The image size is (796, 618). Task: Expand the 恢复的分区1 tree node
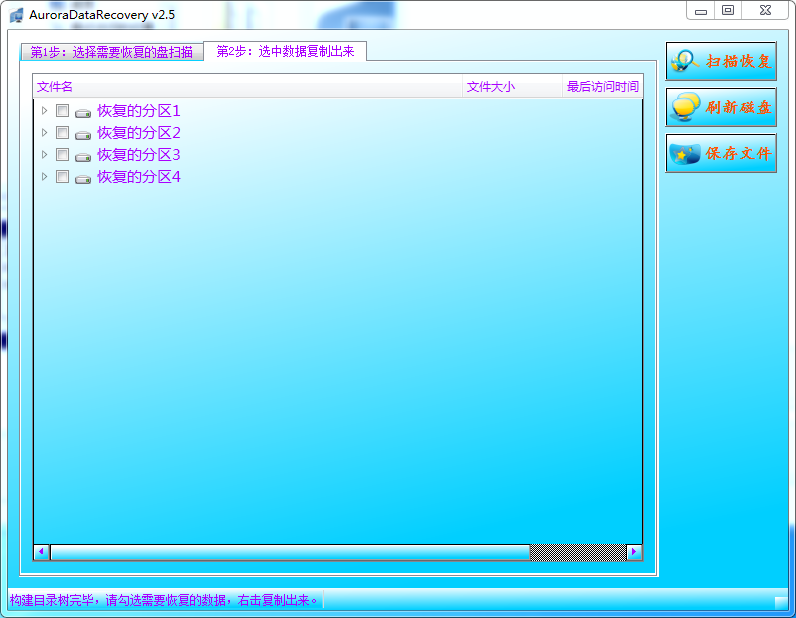pos(45,110)
